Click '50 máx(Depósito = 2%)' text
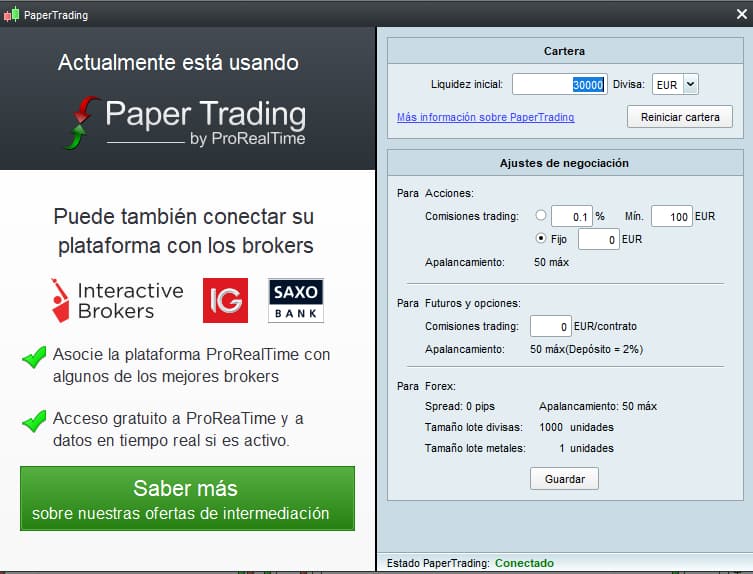This screenshot has width=753, height=574. click(586, 349)
